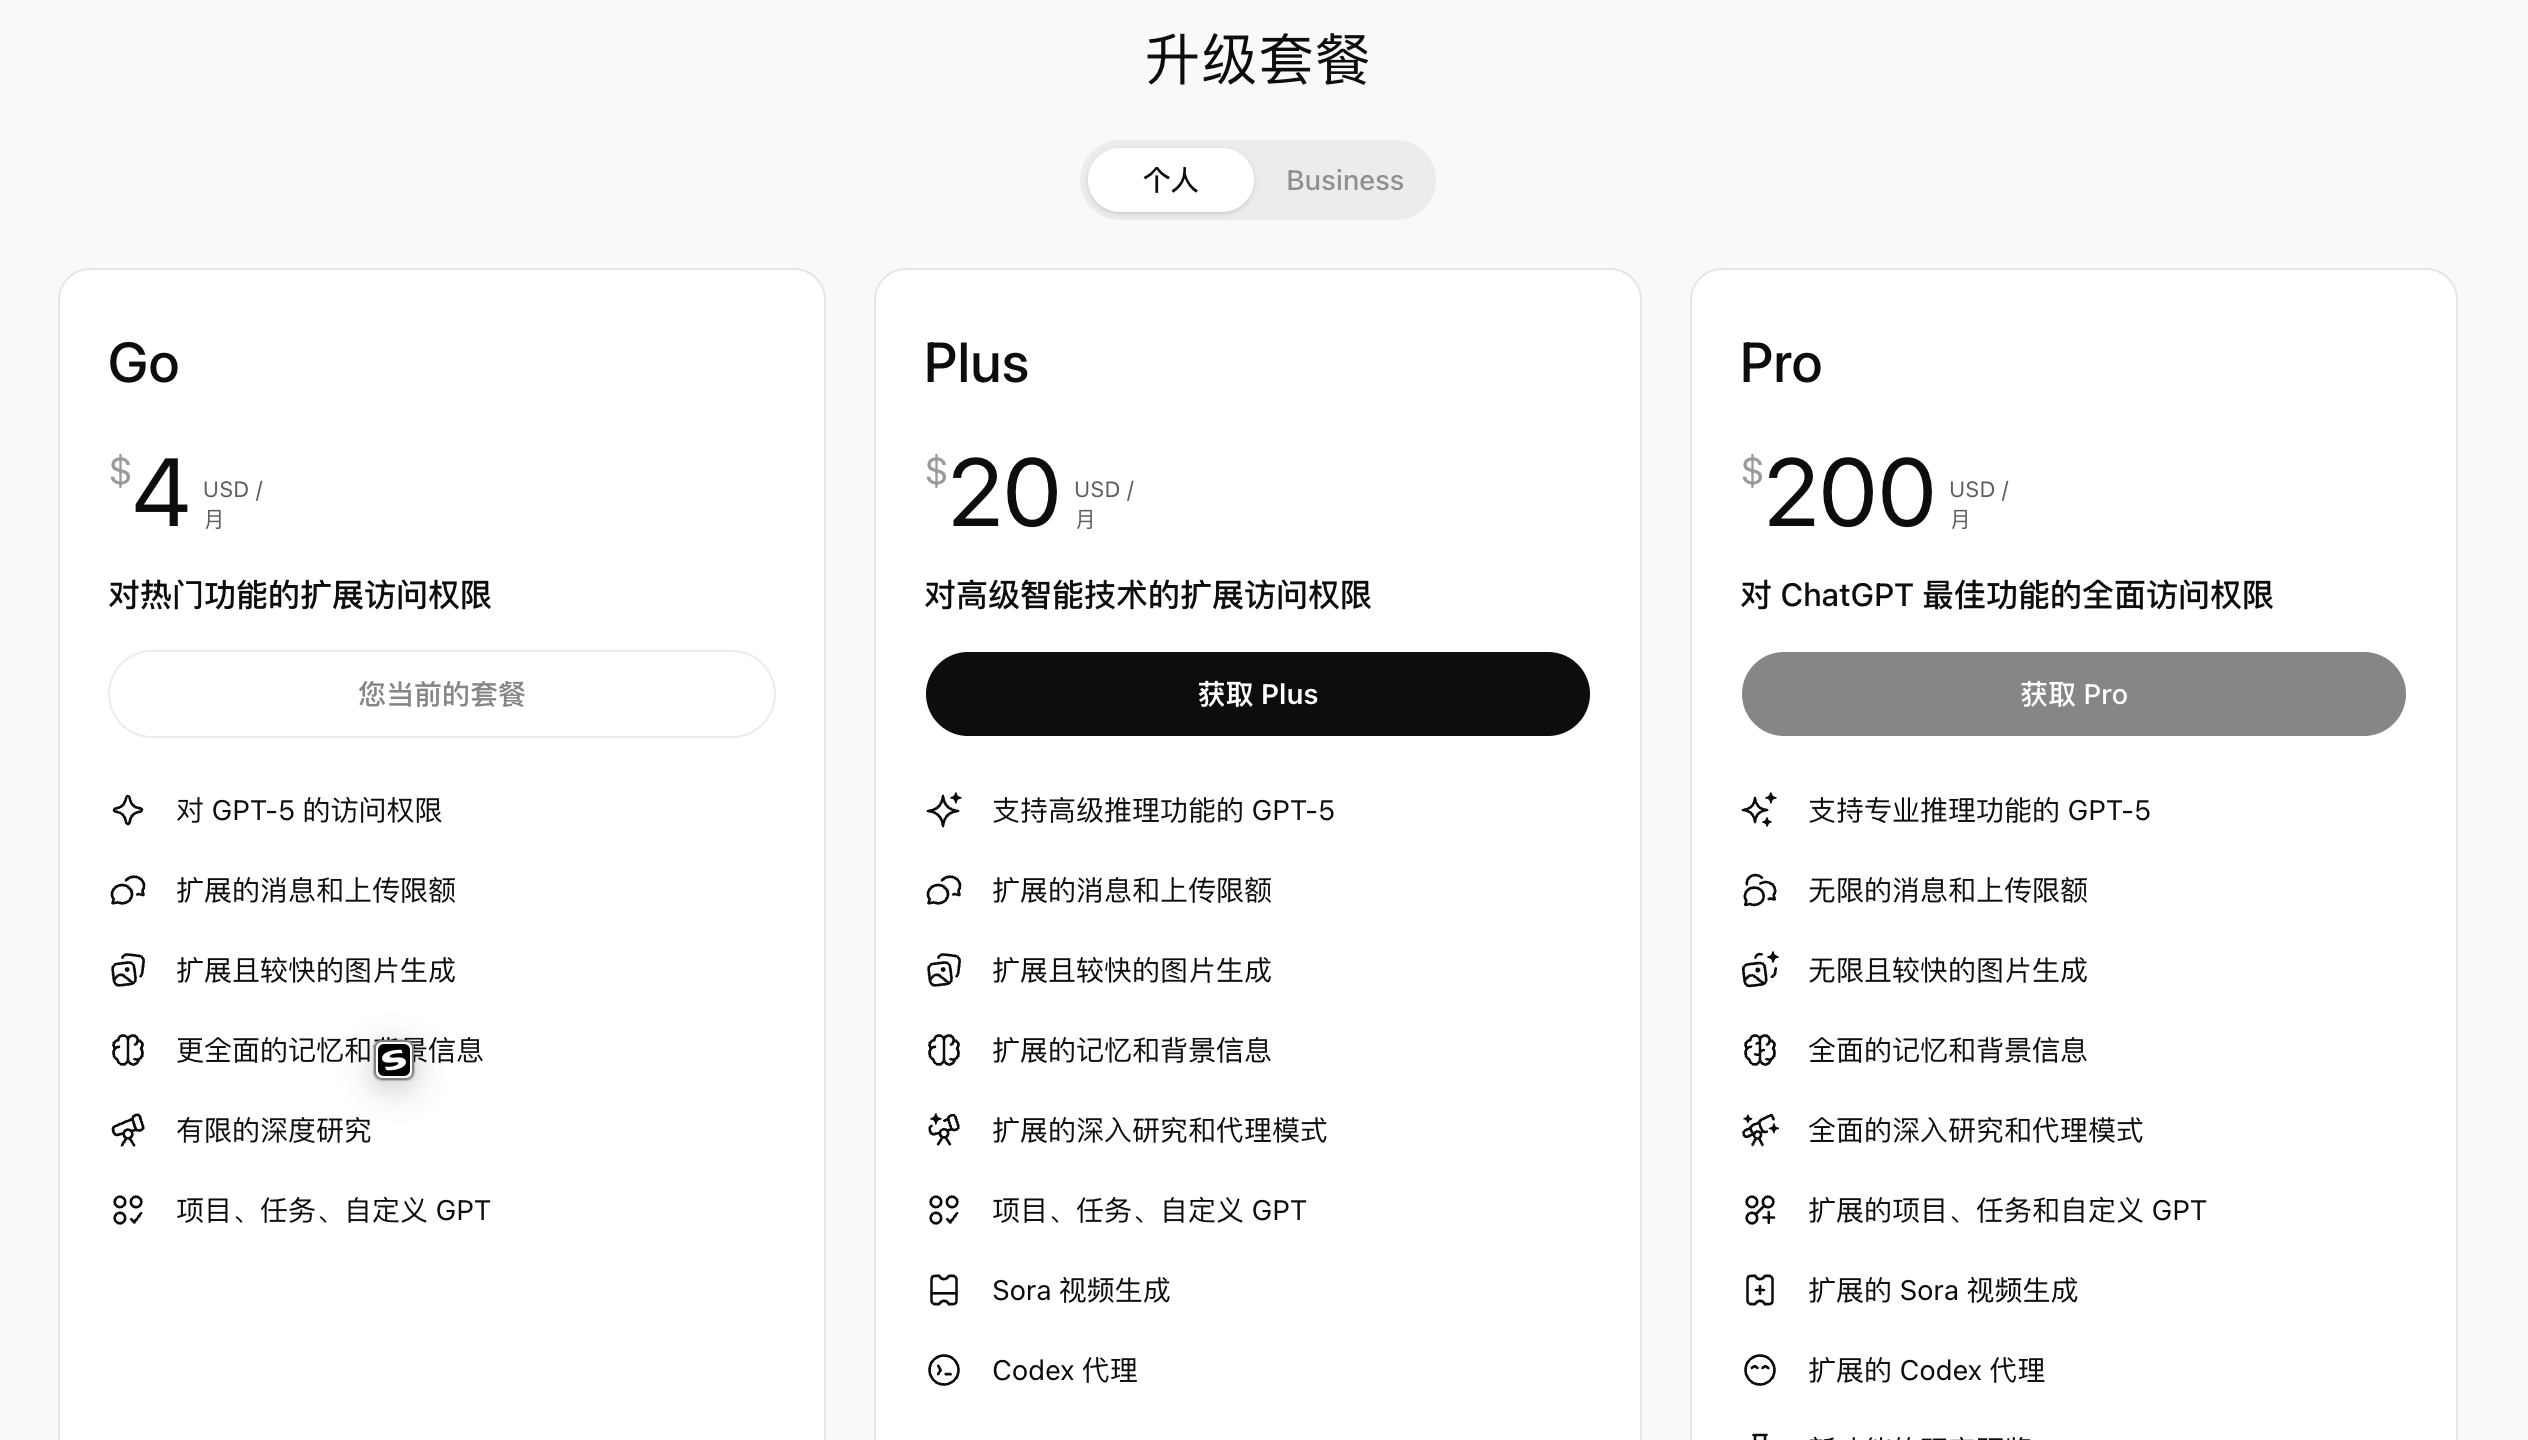
Task: Click brain icon beside 扩展的记忆和背景信息
Action: coord(944,1050)
